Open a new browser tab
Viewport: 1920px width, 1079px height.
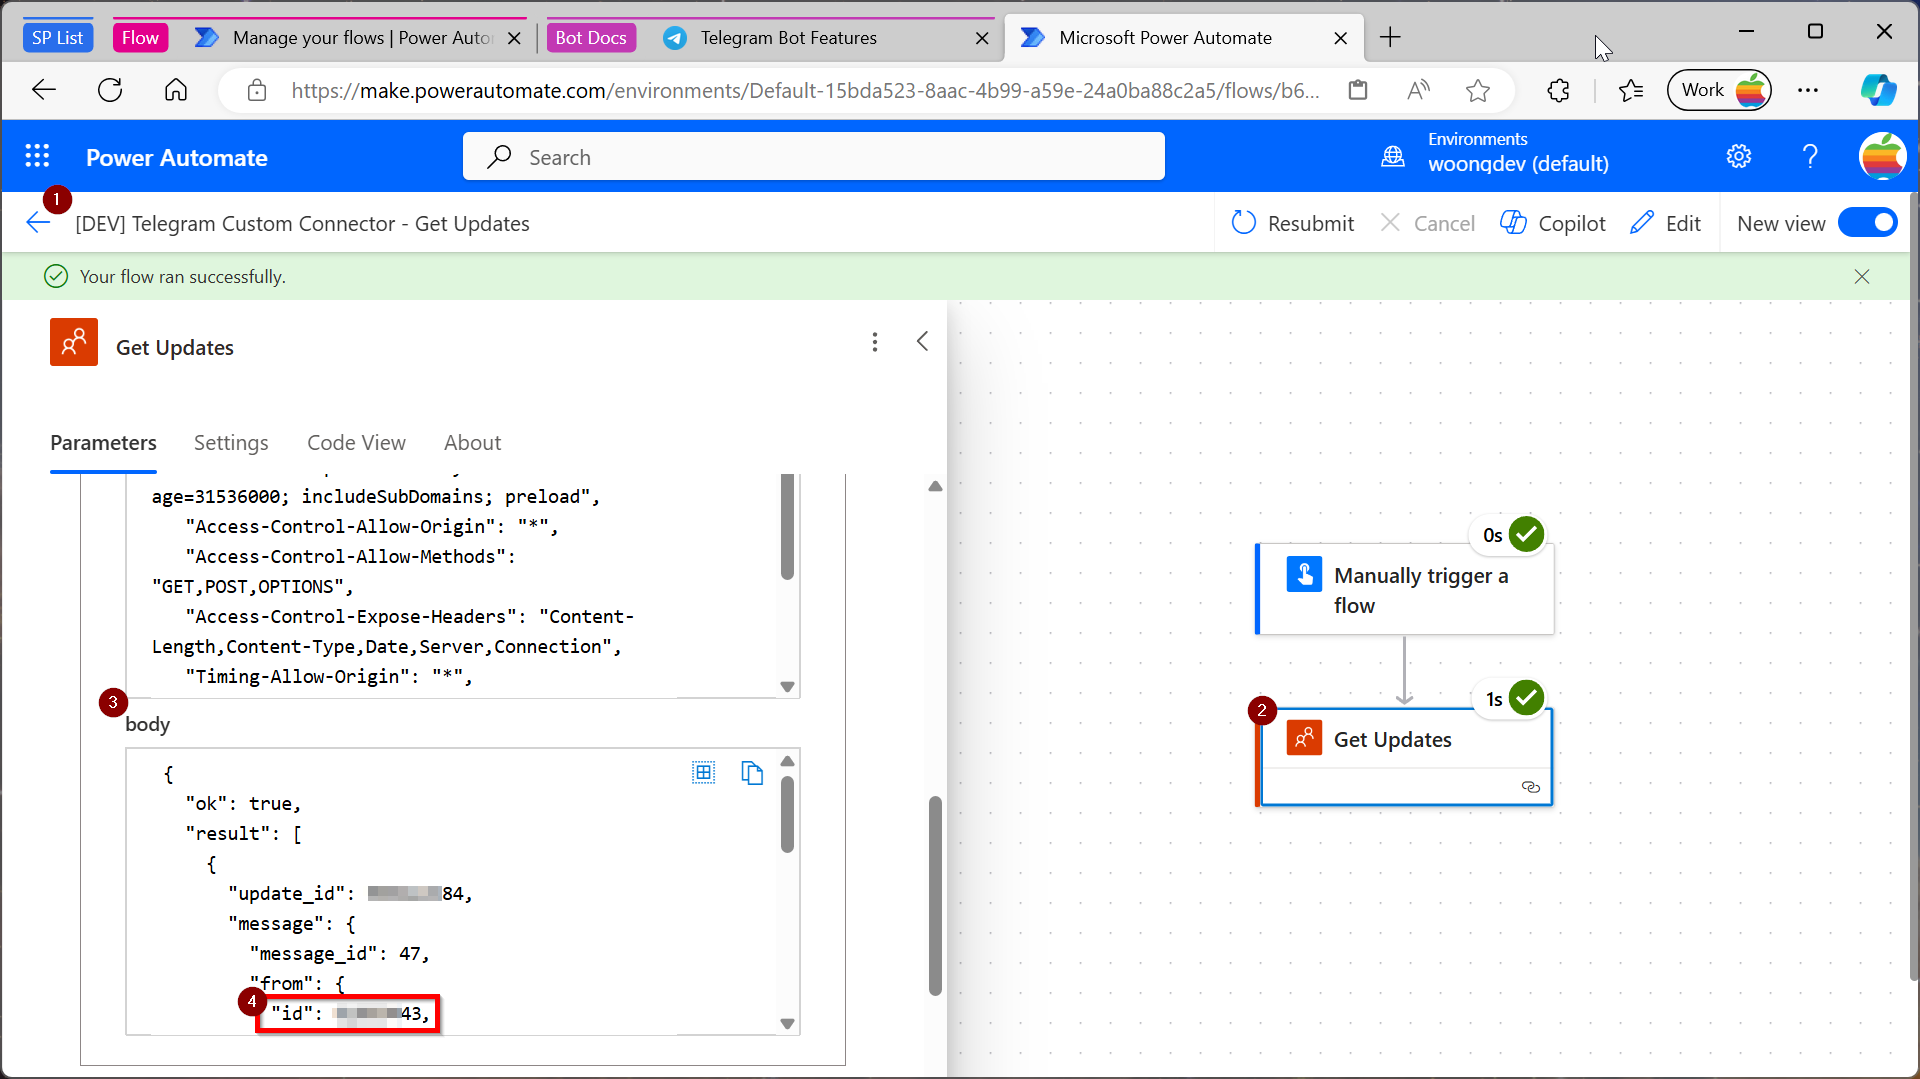pyautogui.click(x=1390, y=38)
